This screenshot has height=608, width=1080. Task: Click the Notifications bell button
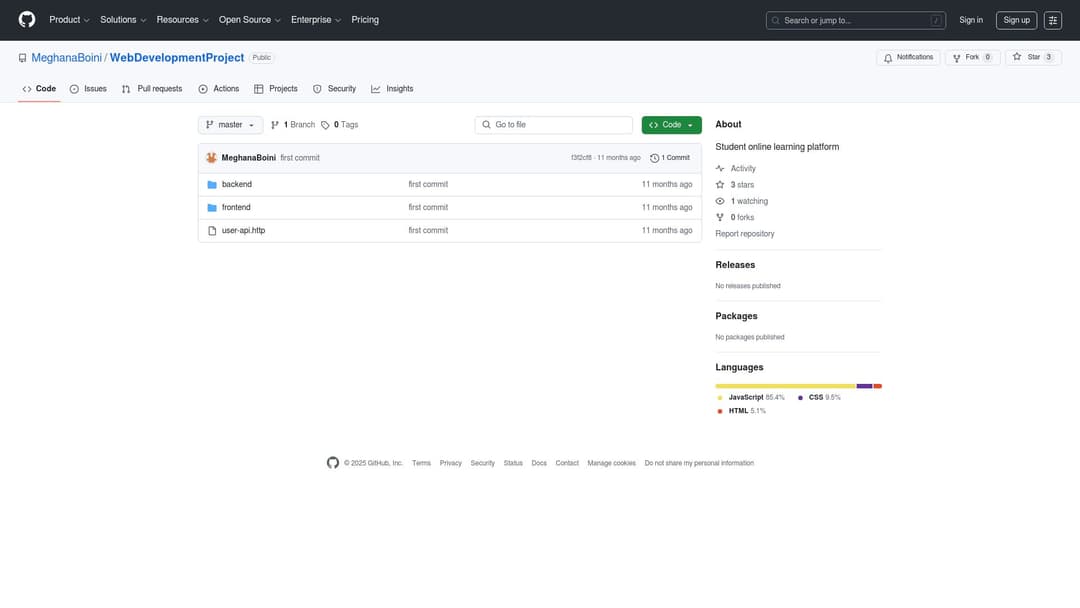(908, 57)
